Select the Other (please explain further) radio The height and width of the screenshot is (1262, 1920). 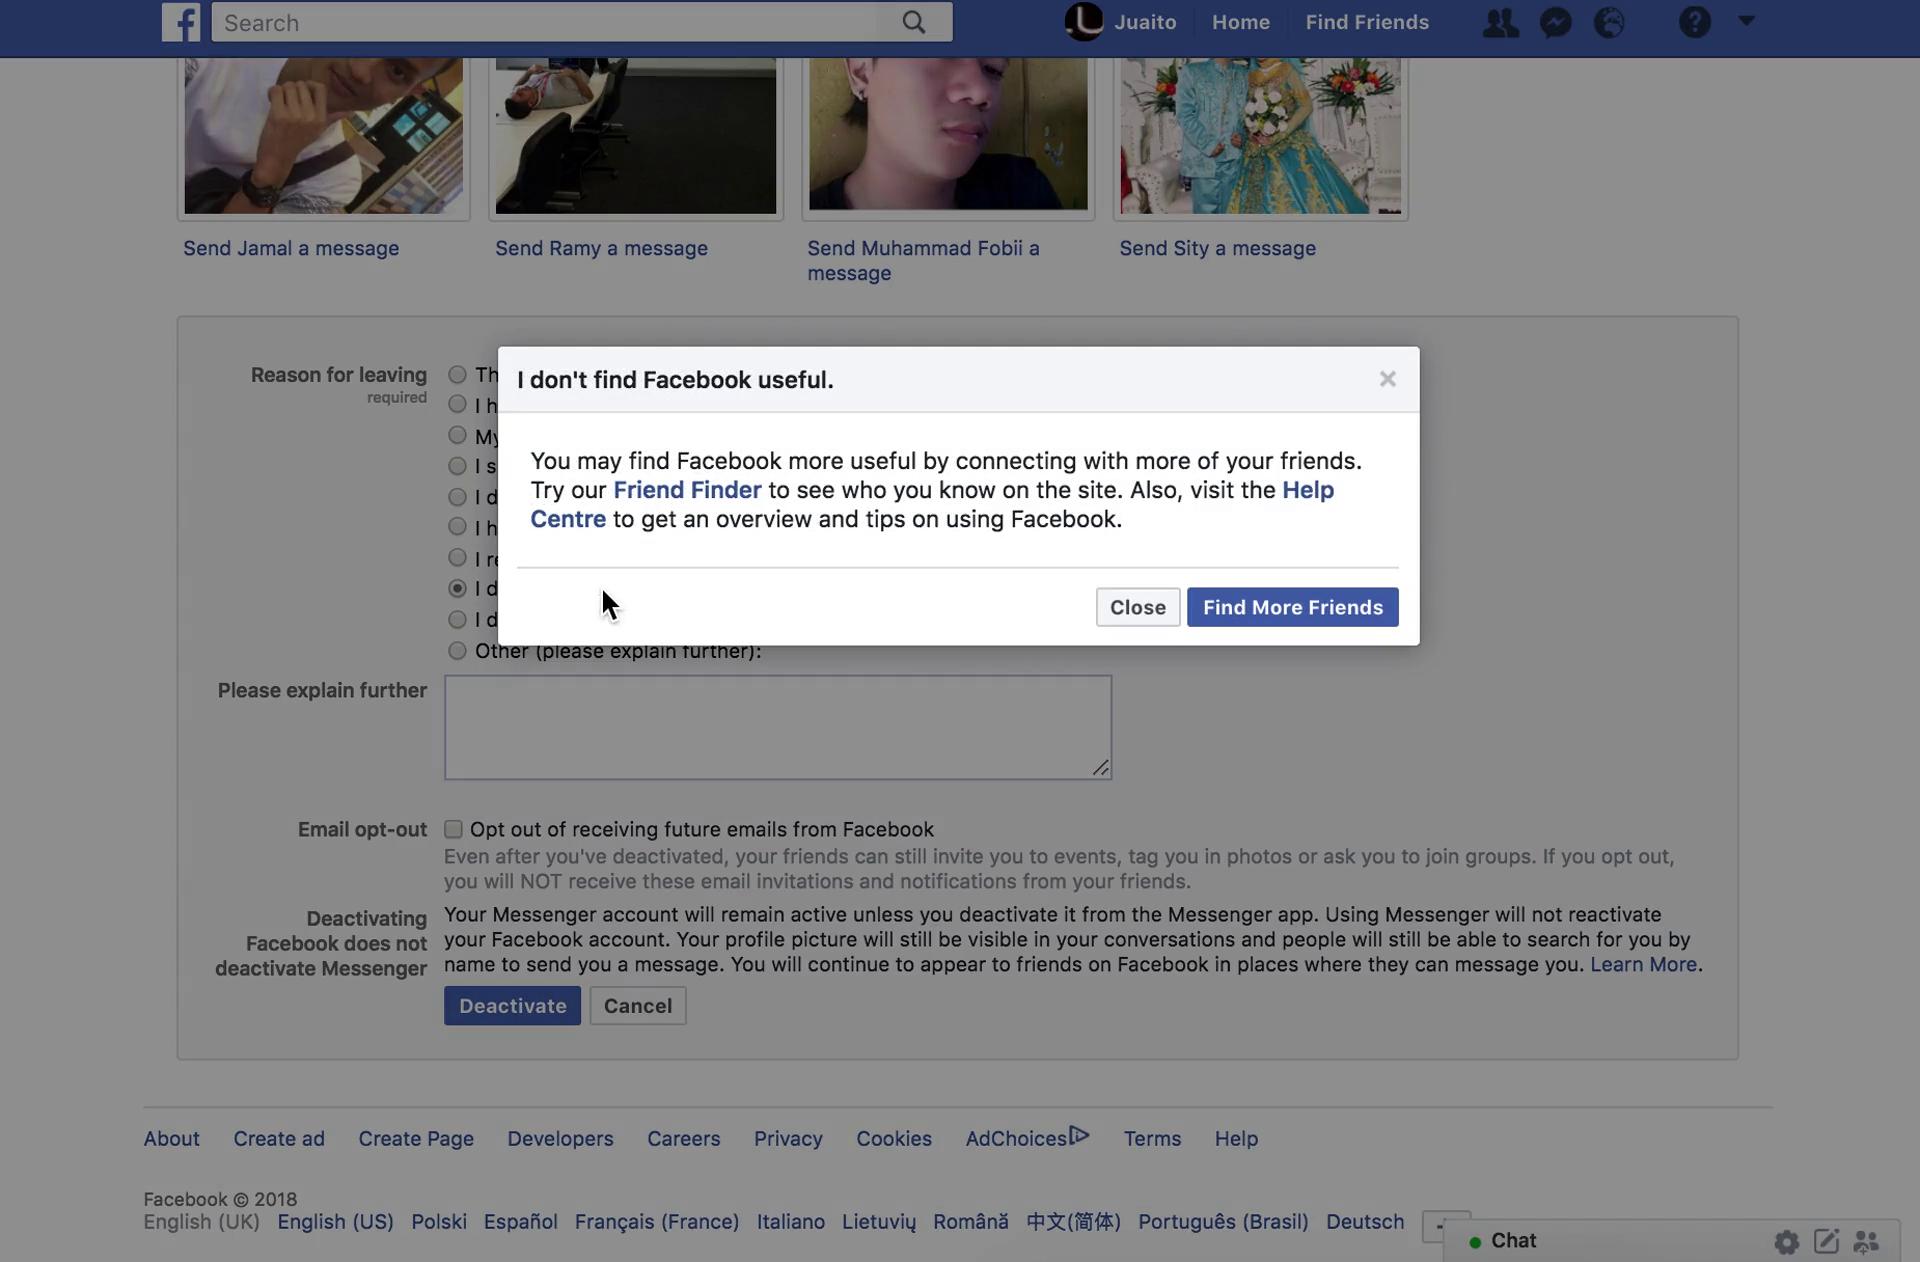click(x=457, y=651)
